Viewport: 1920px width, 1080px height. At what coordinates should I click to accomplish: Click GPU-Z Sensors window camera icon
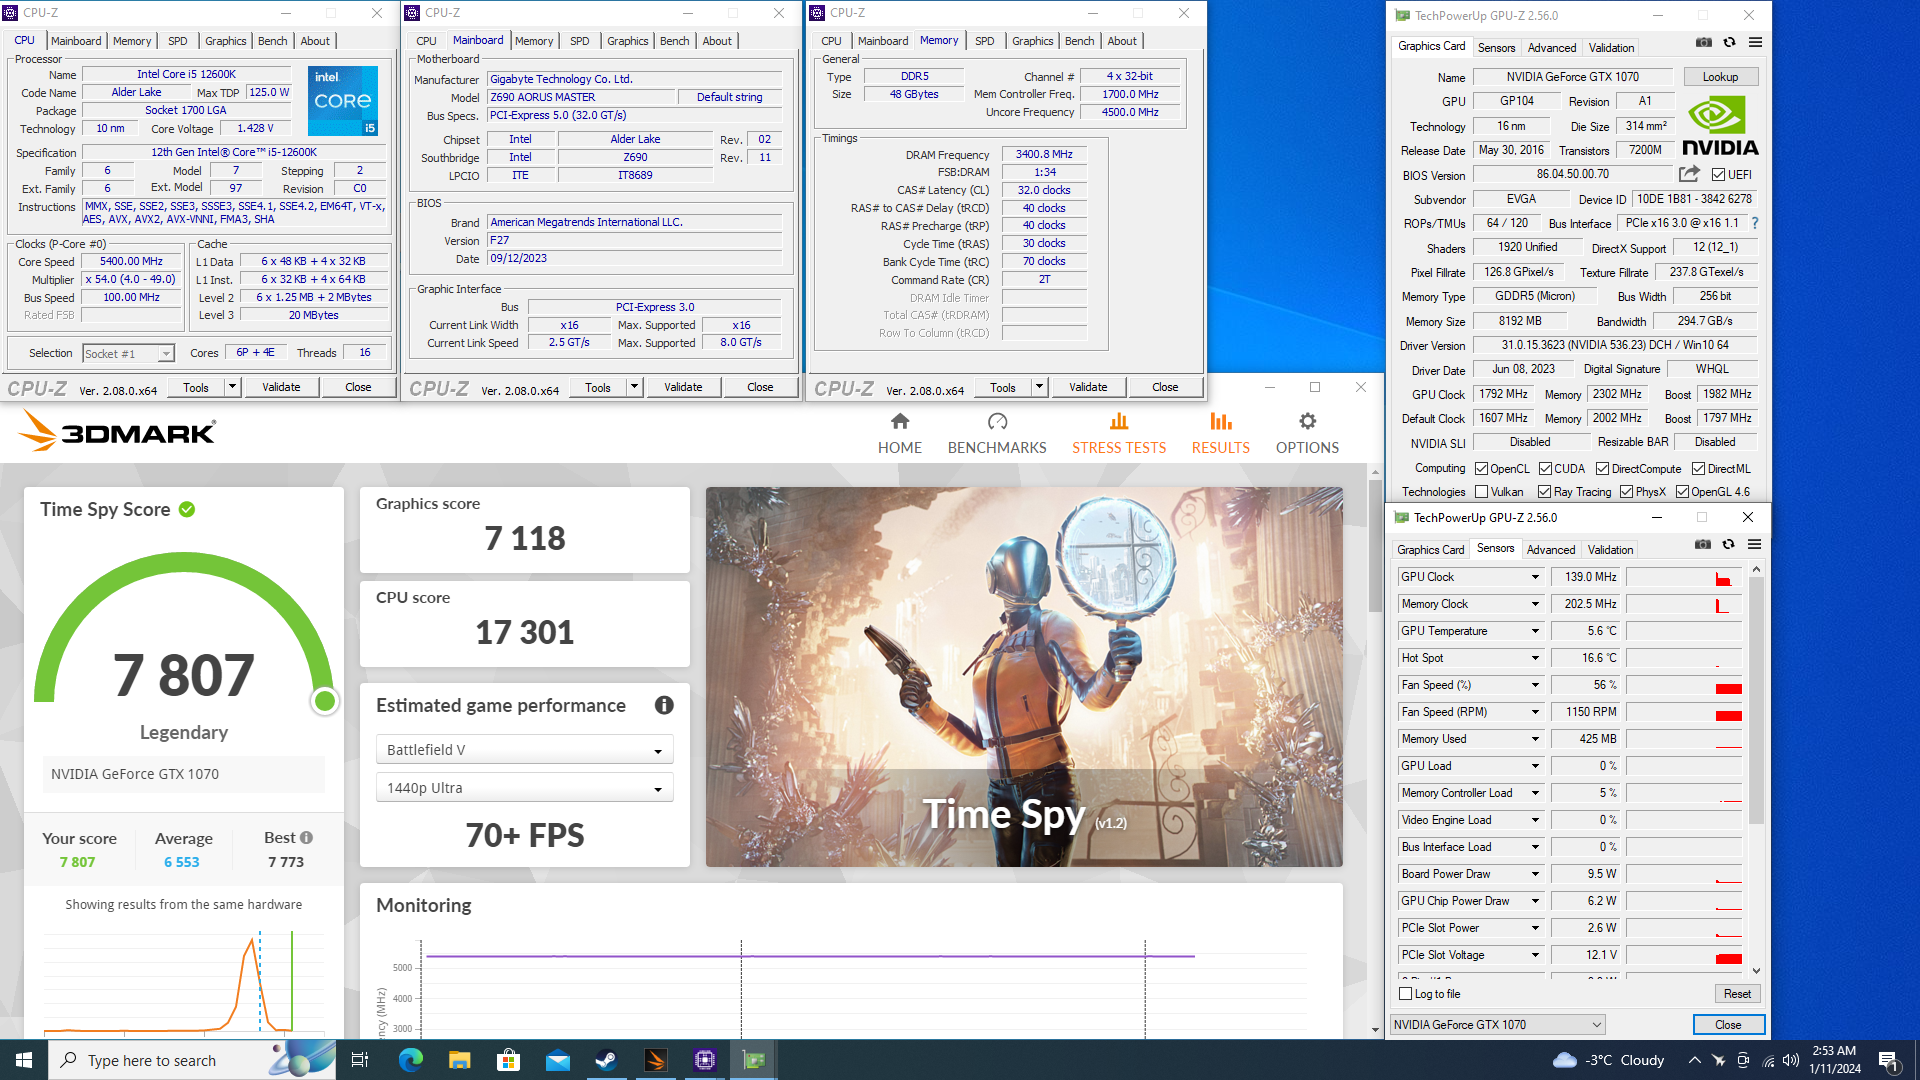[1703, 544]
